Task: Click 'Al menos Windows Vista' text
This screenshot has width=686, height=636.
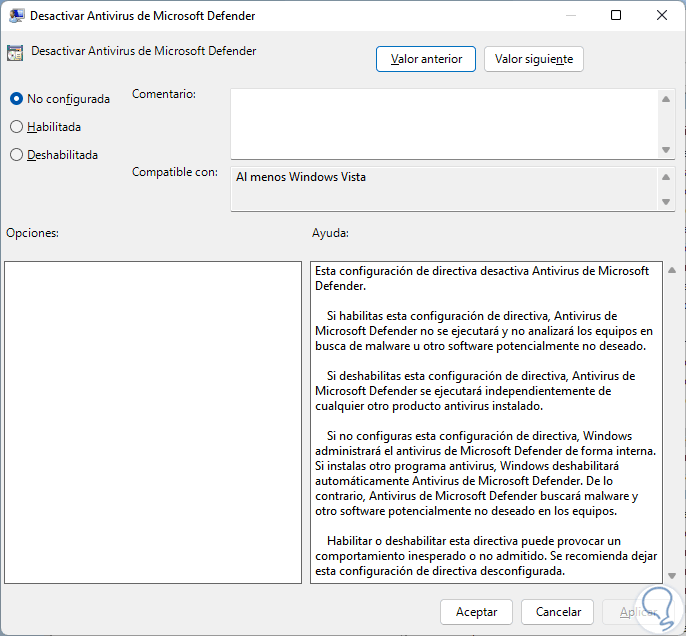Action: tap(301, 177)
